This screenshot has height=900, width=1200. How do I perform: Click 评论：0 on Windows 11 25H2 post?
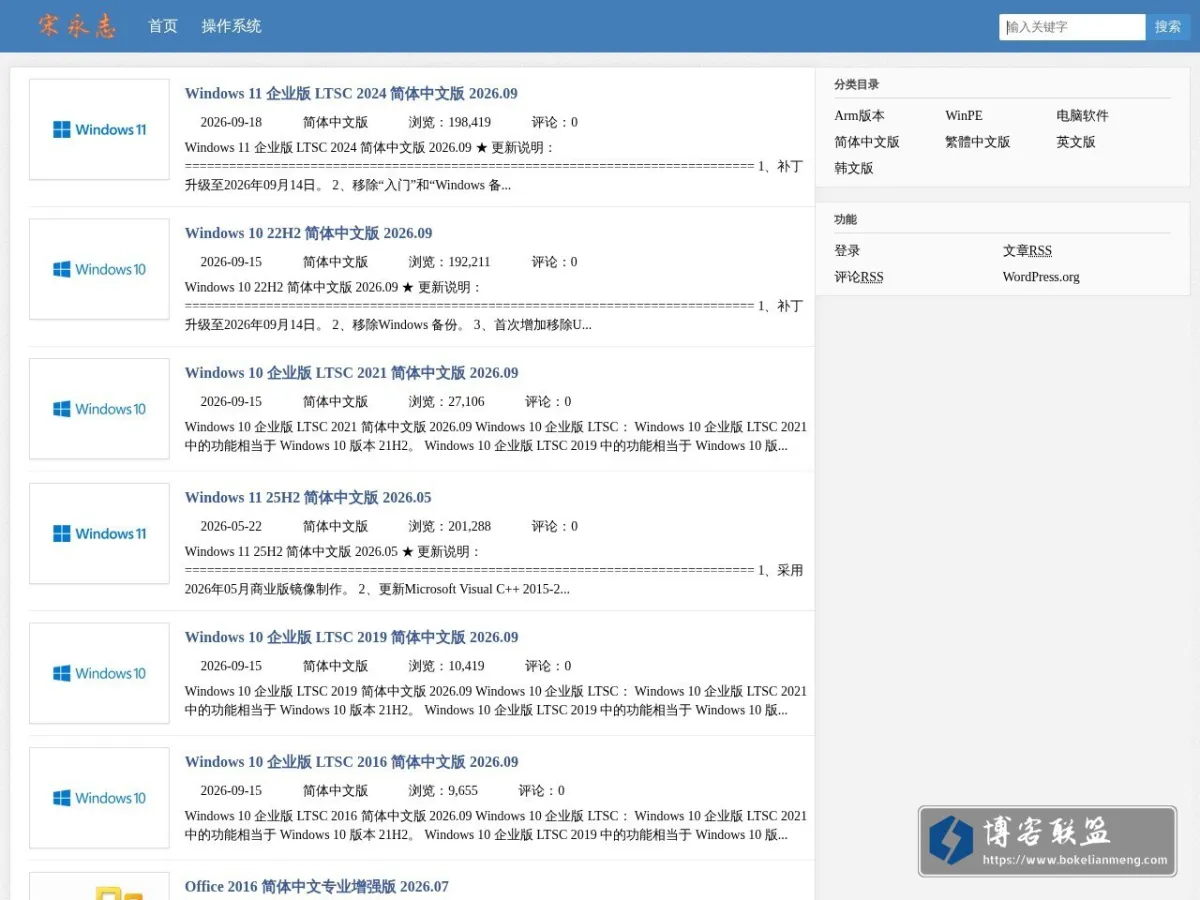(555, 526)
